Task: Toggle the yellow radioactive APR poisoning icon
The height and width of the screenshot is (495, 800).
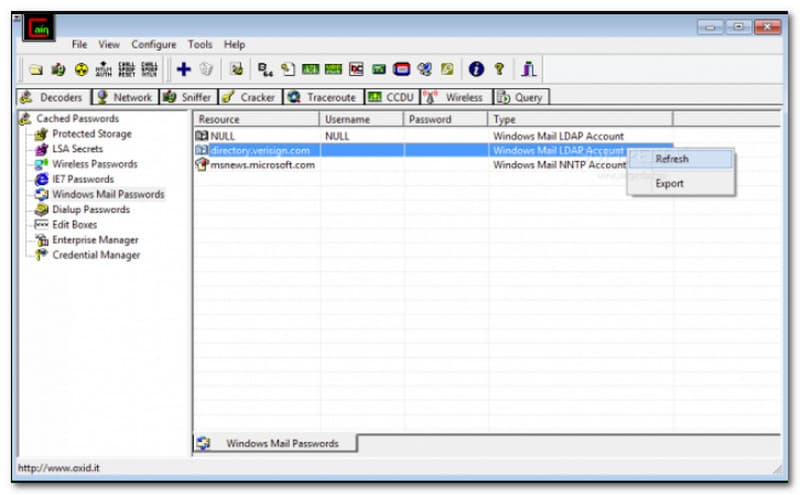Action: pyautogui.click(x=81, y=69)
